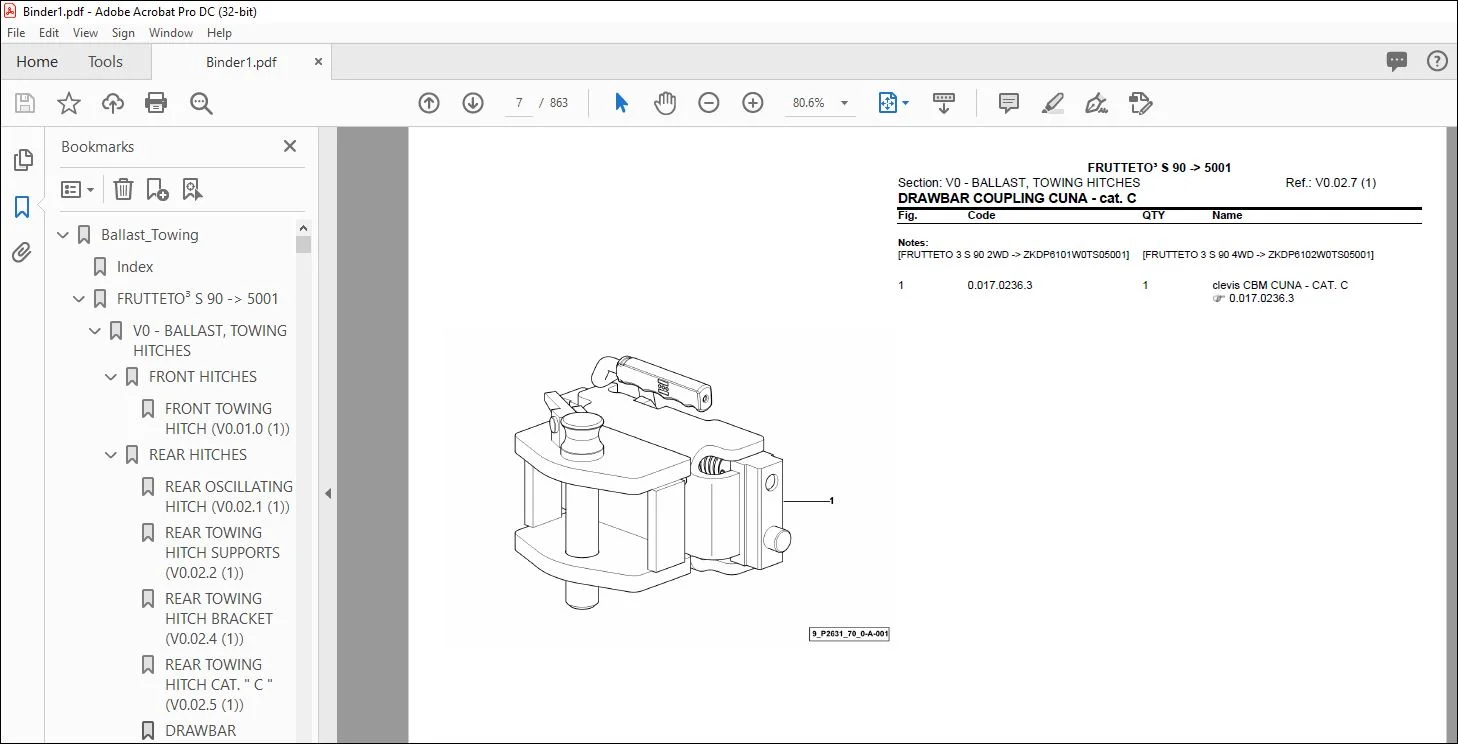Screen dimensions: 1458x744
Task: Open the REAR TOWING HITCH SUPPORTS bookmark
Action: pos(222,553)
